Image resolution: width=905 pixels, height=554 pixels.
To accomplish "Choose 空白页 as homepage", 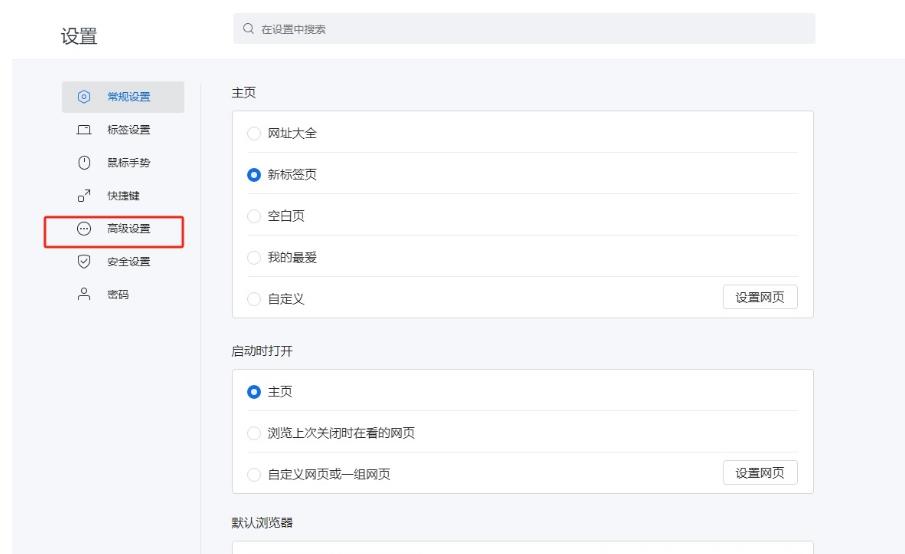I will click(x=254, y=216).
